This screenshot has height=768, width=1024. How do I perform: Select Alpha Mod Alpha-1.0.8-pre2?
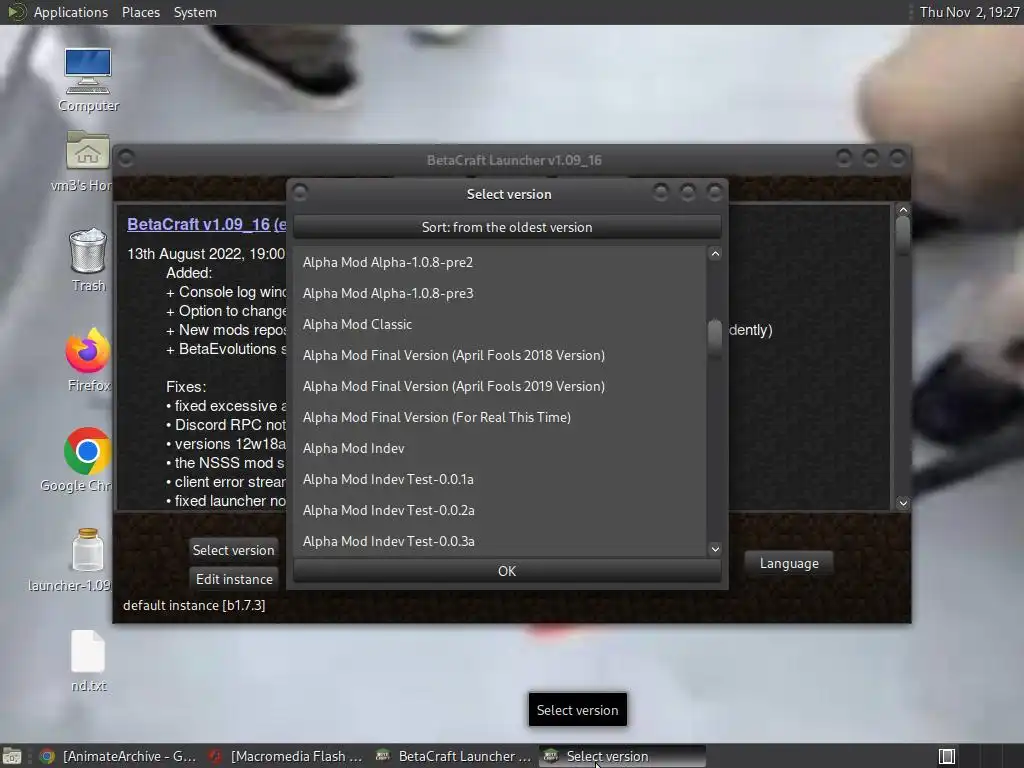[500, 263]
